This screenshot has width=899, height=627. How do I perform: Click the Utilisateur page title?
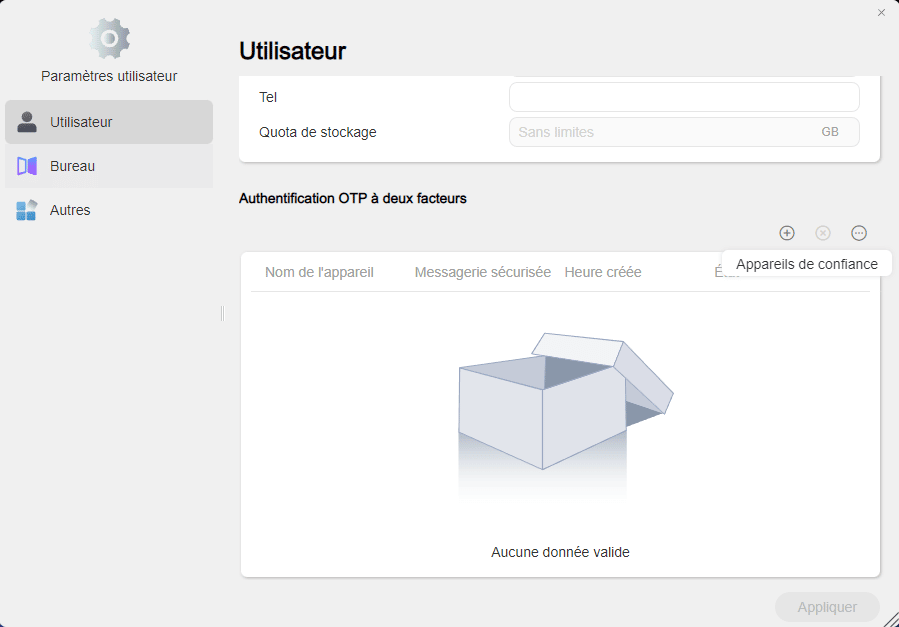(292, 51)
